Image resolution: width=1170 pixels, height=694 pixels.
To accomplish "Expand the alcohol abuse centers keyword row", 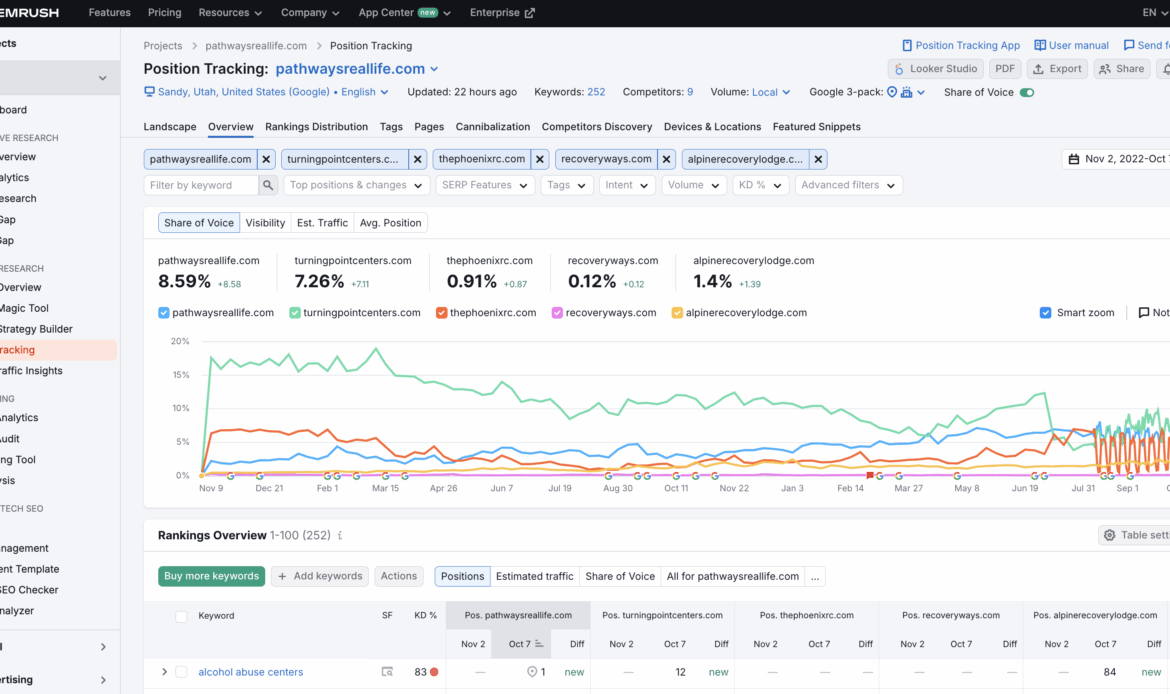I will [x=164, y=672].
